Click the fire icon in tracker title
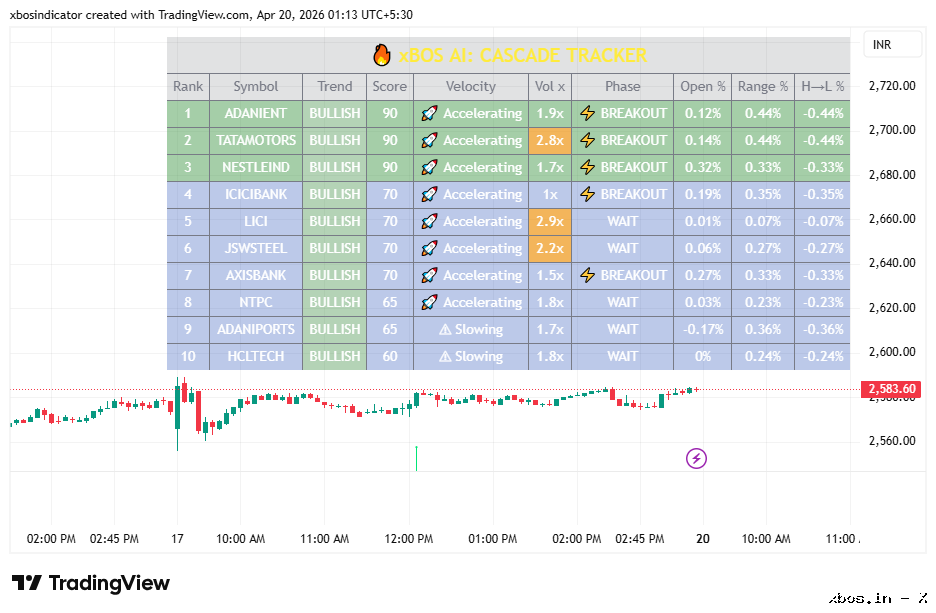The image size is (936, 613). (x=382, y=55)
